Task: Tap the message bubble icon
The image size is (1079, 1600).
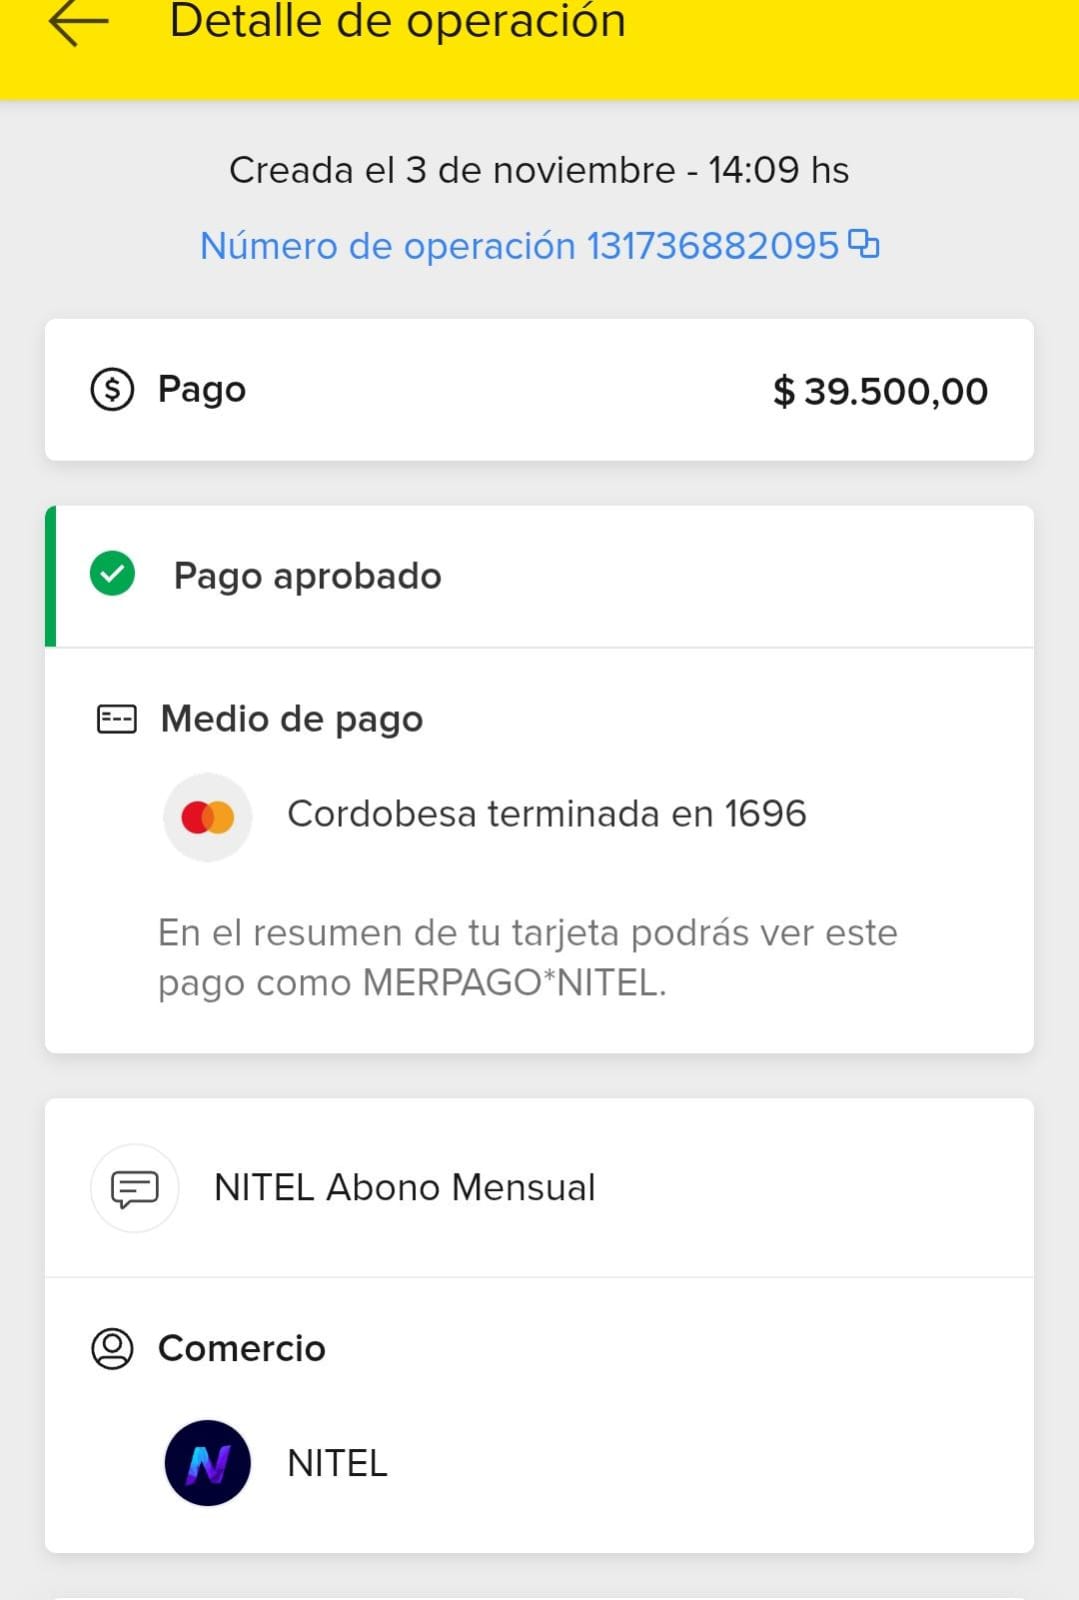Action: (x=135, y=1188)
